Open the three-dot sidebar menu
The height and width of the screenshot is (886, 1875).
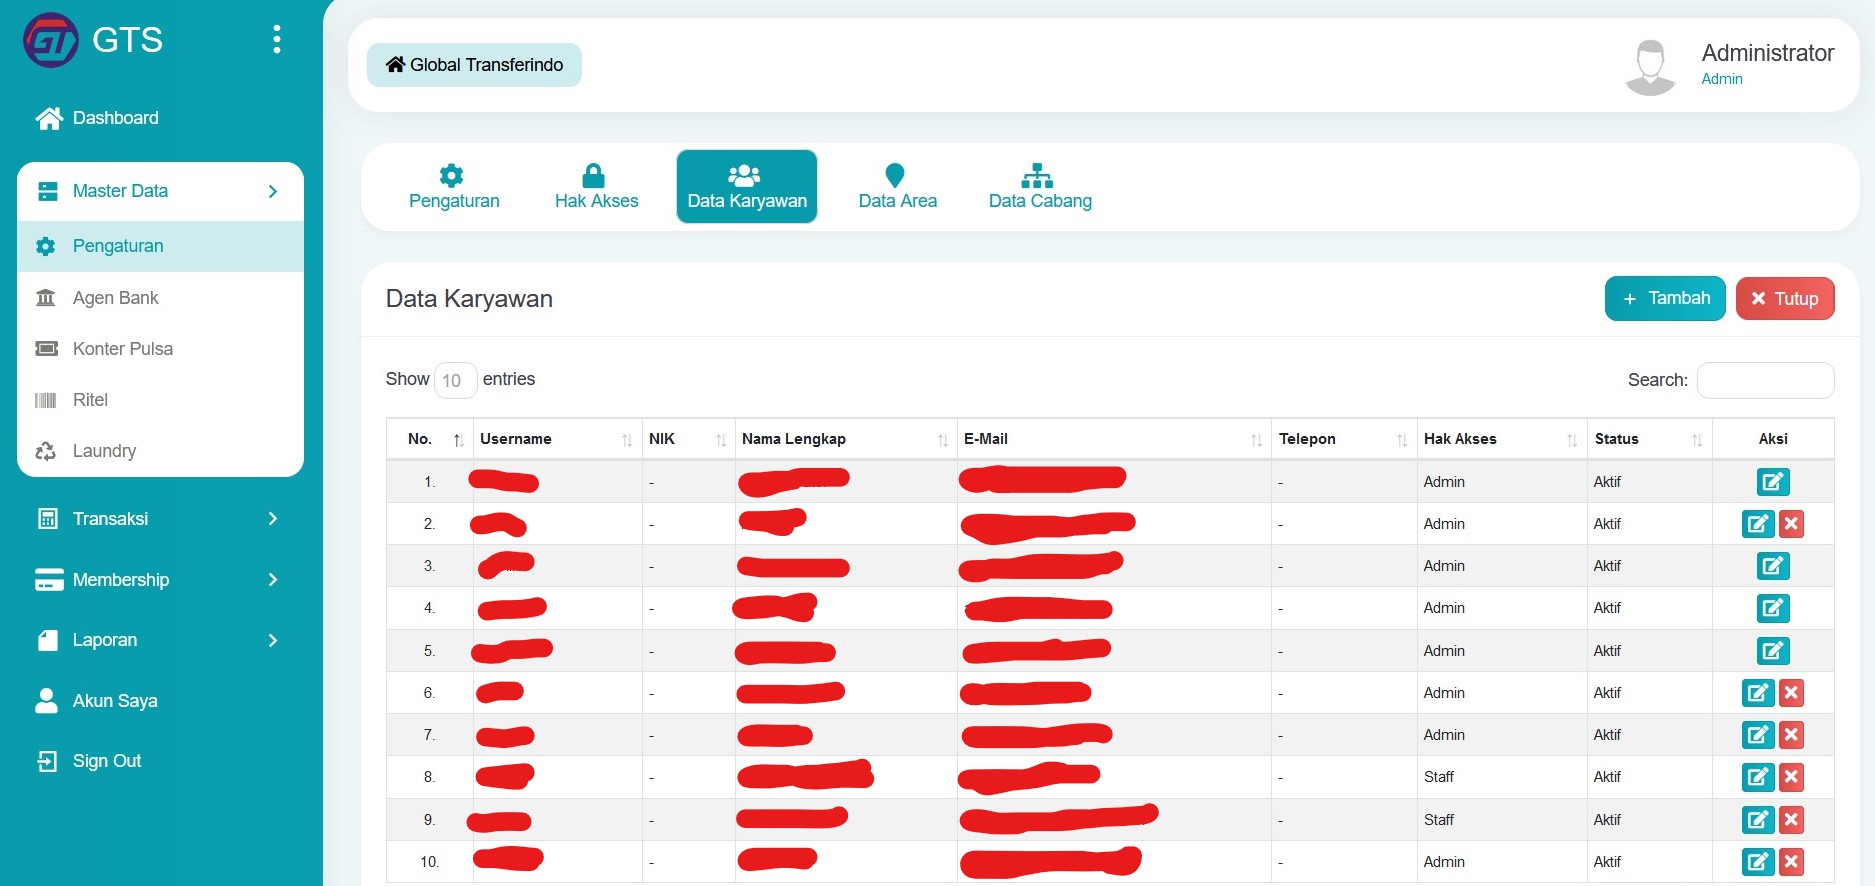pyautogui.click(x=277, y=39)
